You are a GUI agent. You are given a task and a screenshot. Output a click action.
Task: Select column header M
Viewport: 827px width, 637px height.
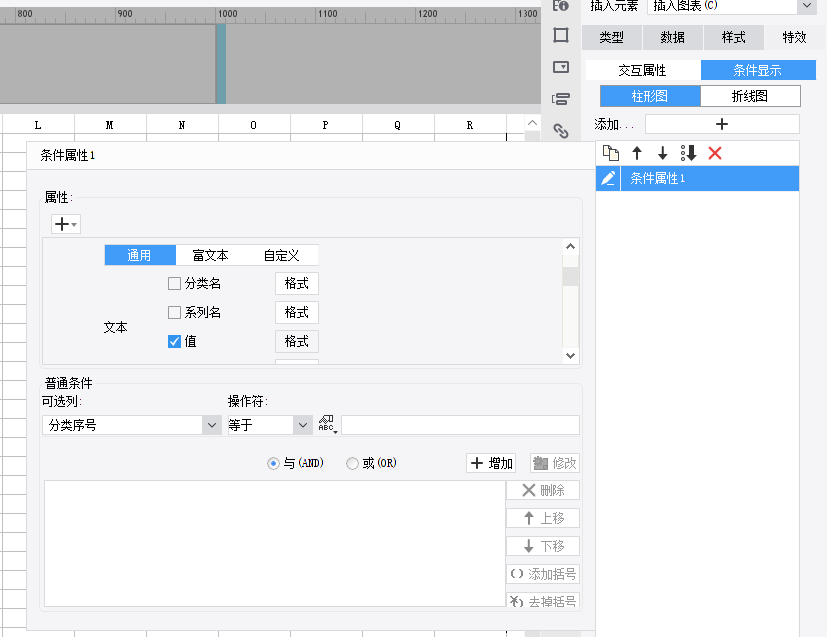110,125
